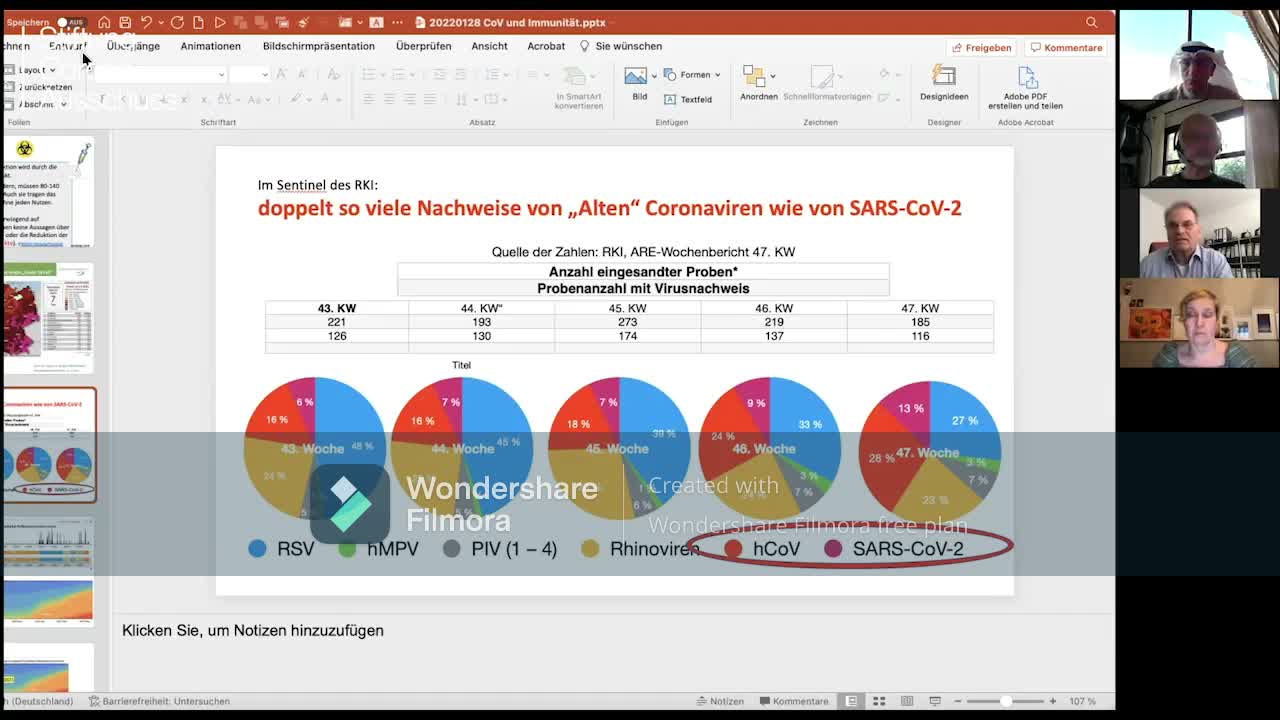The image size is (1280, 720).
Task: Start presentation view from status bar
Action: 935,701
